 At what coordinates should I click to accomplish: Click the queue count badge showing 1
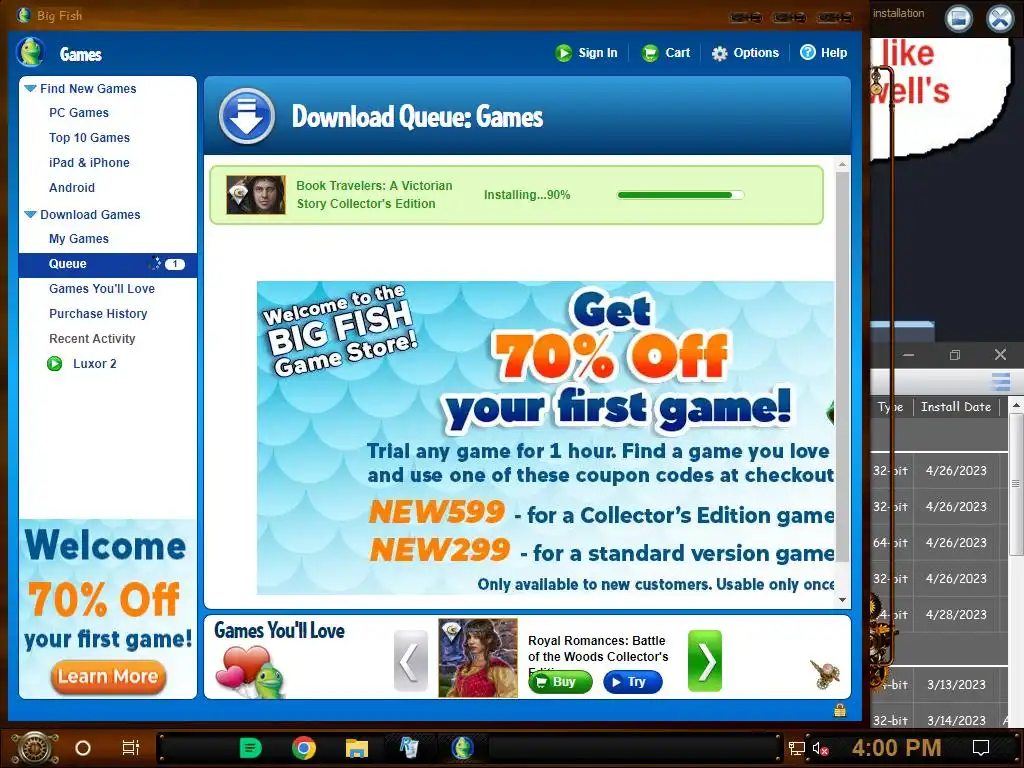click(175, 264)
